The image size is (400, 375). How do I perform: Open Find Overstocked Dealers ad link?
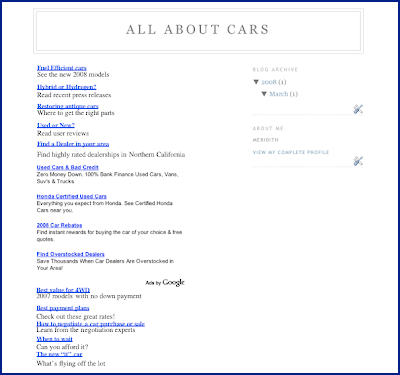pyautogui.click(x=71, y=254)
